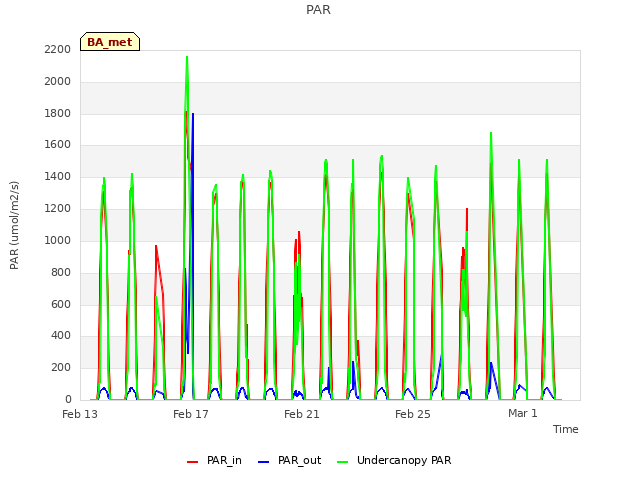Click the green Undercanopy PAR legend swatch

pos(343,462)
